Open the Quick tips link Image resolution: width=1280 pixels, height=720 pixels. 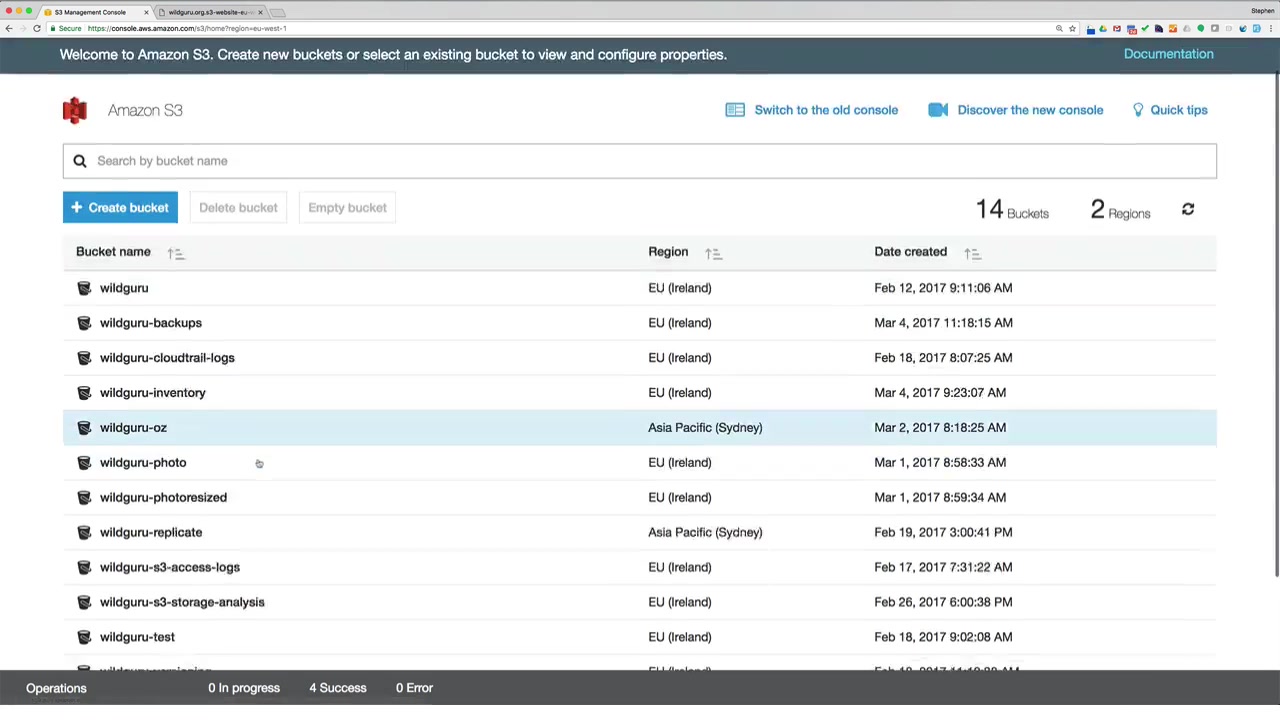click(x=1179, y=110)
